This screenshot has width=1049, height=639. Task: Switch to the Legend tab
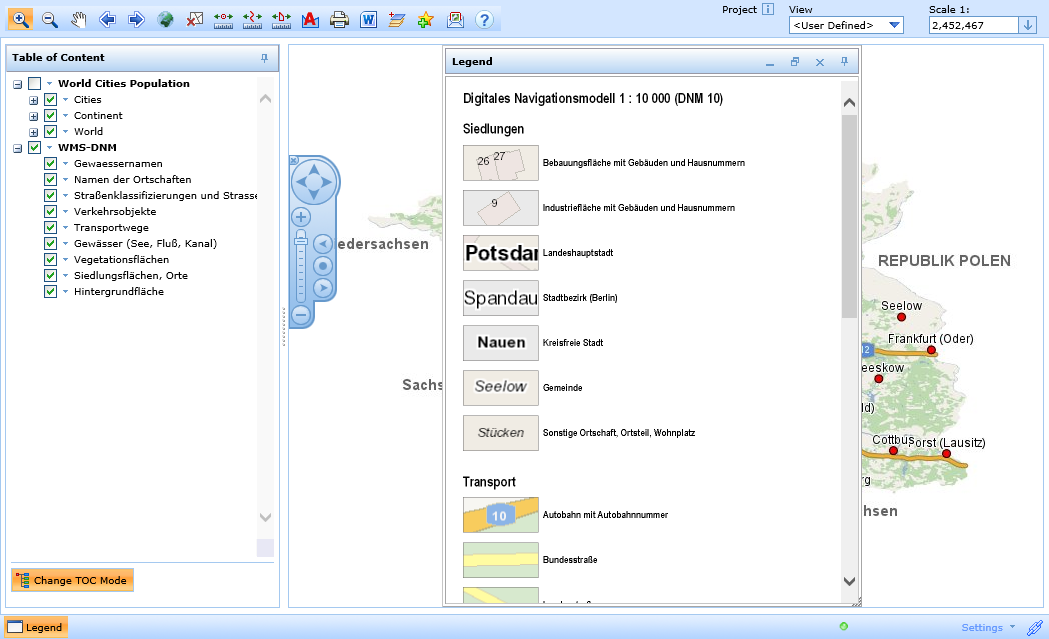click(x=36, y=627)
